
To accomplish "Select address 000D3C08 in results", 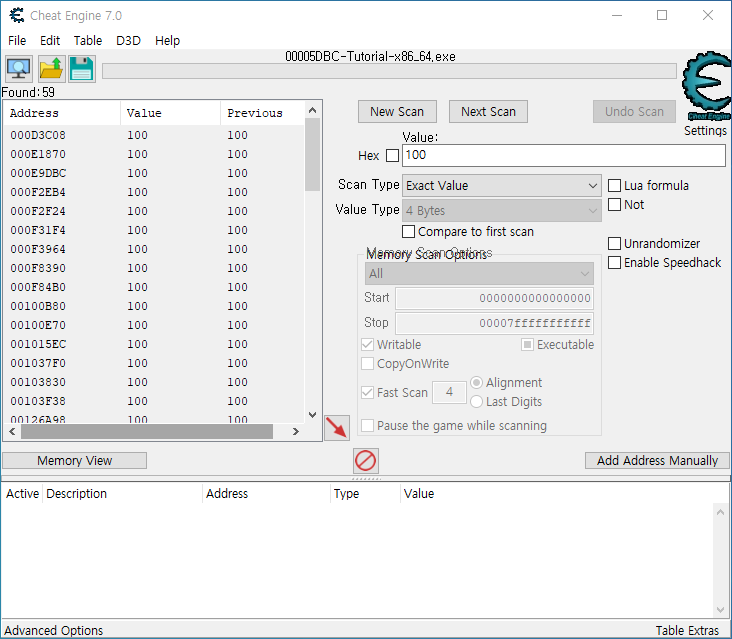I will tap(38, 135).
